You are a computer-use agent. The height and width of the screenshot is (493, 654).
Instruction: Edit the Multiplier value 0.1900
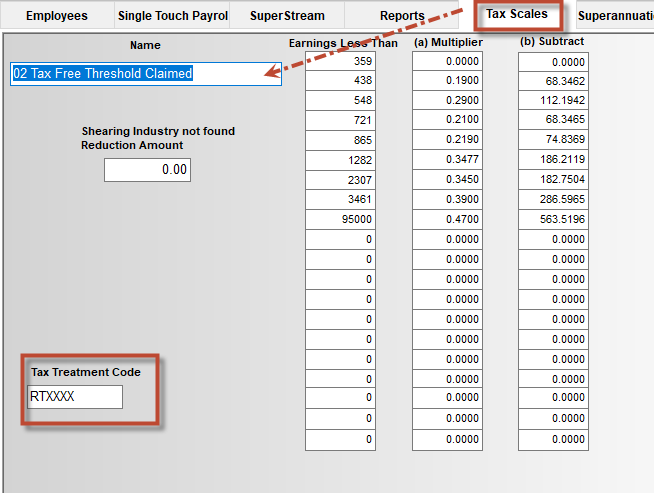[447, 81]
